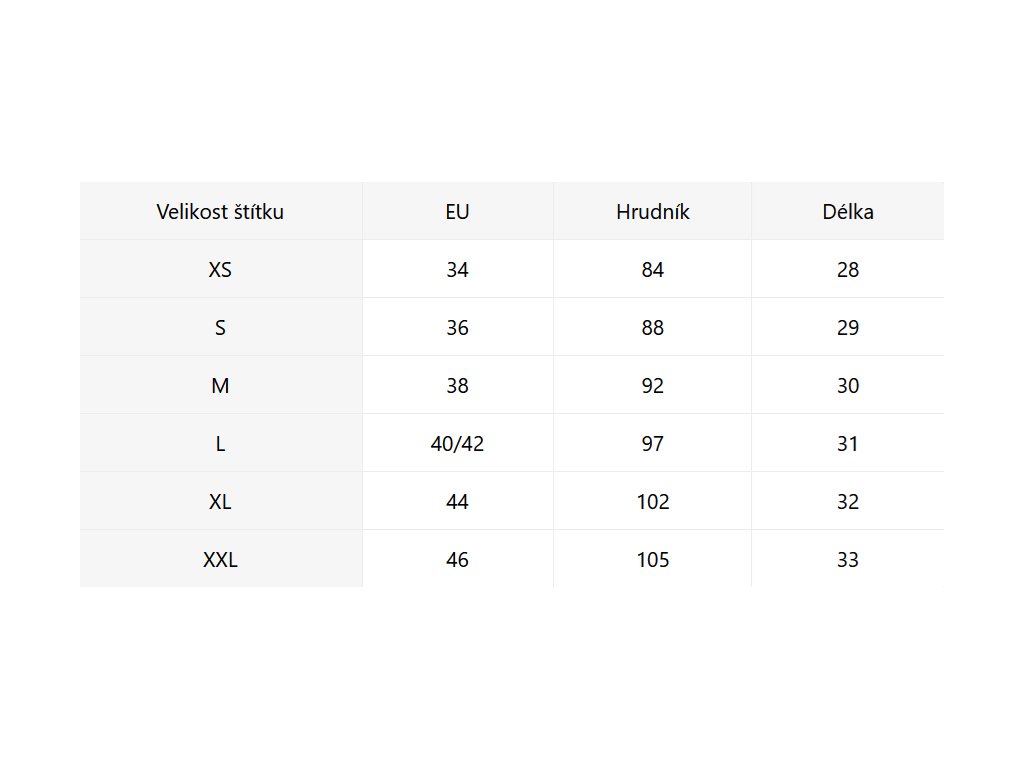Click the EU value 46 cell
This screenshot has height=768, width=1024.
[457, 560]
